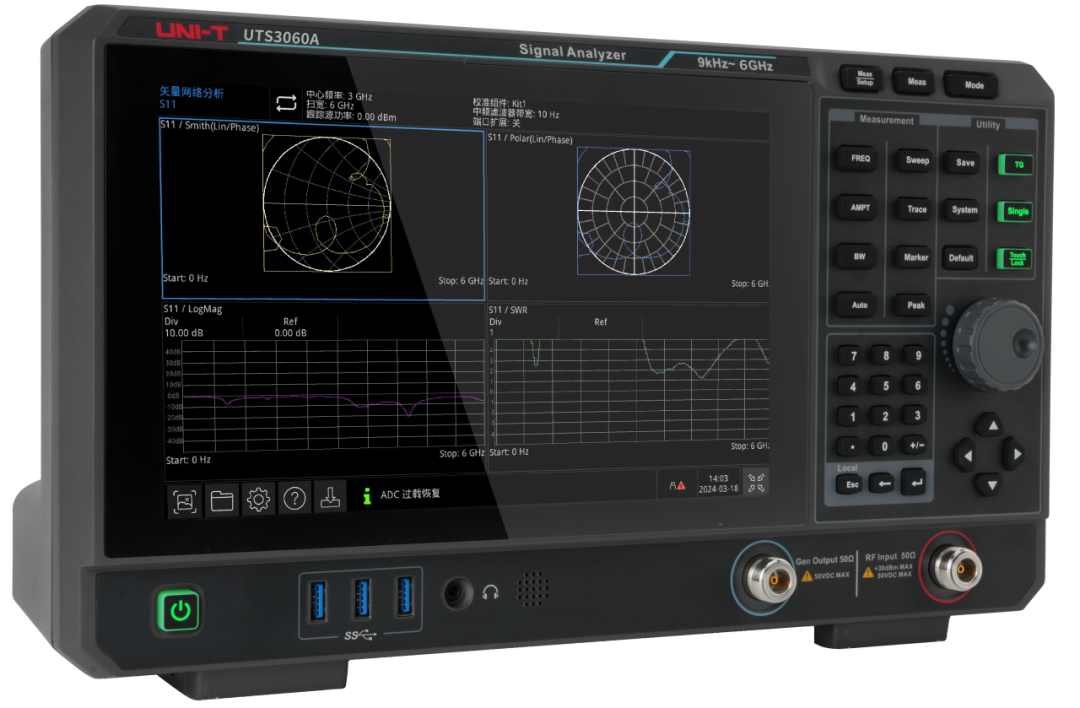1080x708 pixels.
Task: Tap the green ADC info icon
Action: click(367, 496)
